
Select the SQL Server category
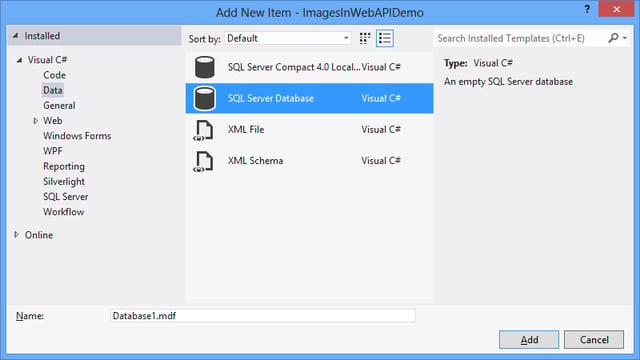pyautogui.click(x=66, y=197)
